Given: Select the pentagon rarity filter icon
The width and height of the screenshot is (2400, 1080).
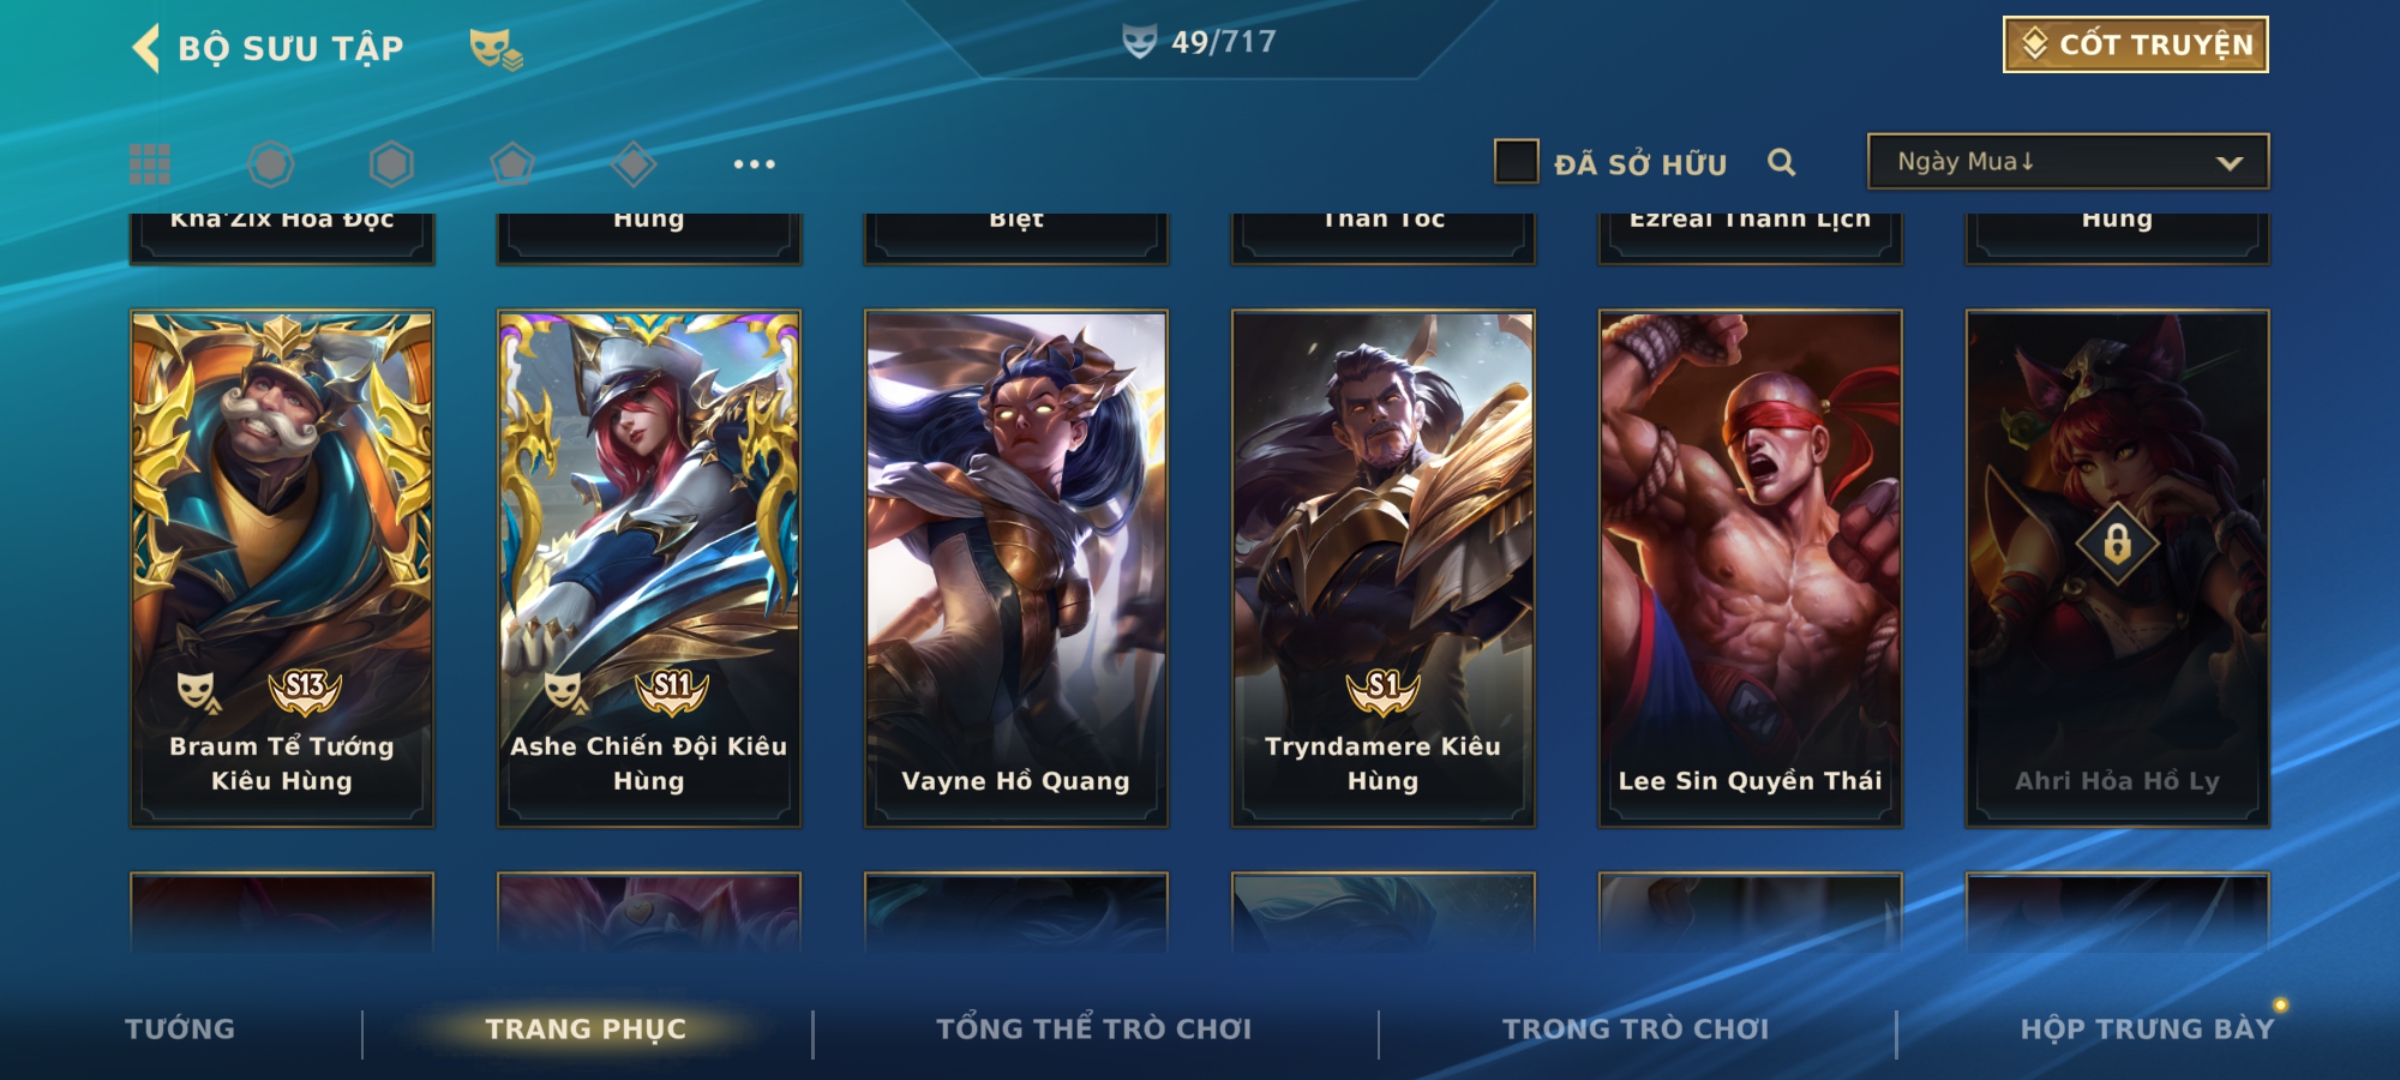Looking at the screenshot, I should click(x=512, y=164).
